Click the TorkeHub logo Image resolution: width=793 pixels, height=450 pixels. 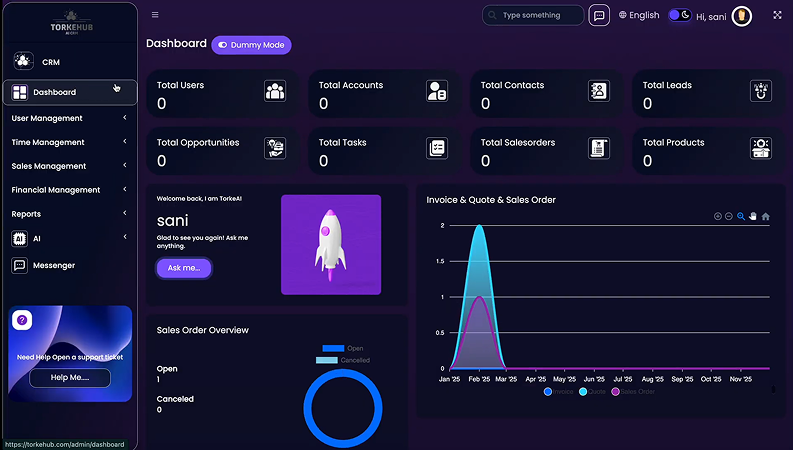click(x=71, y=24)
